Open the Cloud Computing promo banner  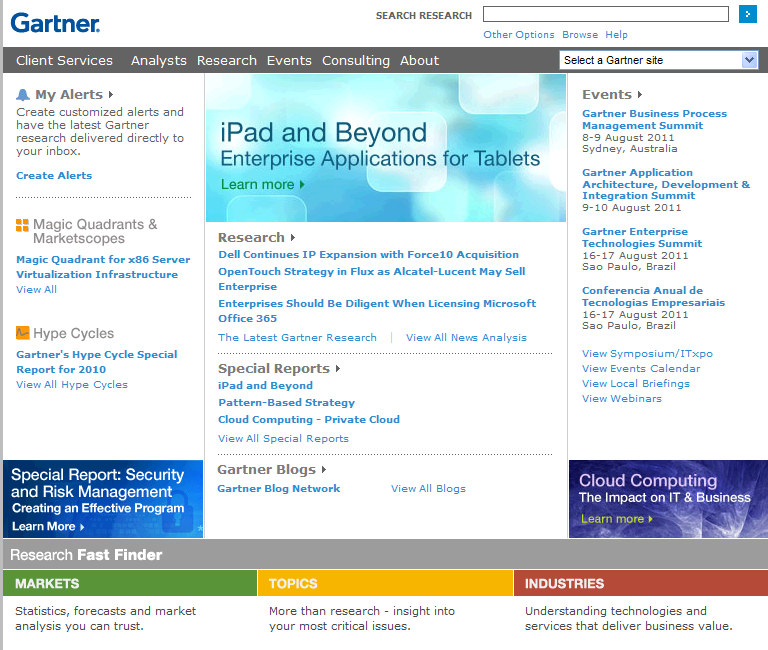[667, 498]
